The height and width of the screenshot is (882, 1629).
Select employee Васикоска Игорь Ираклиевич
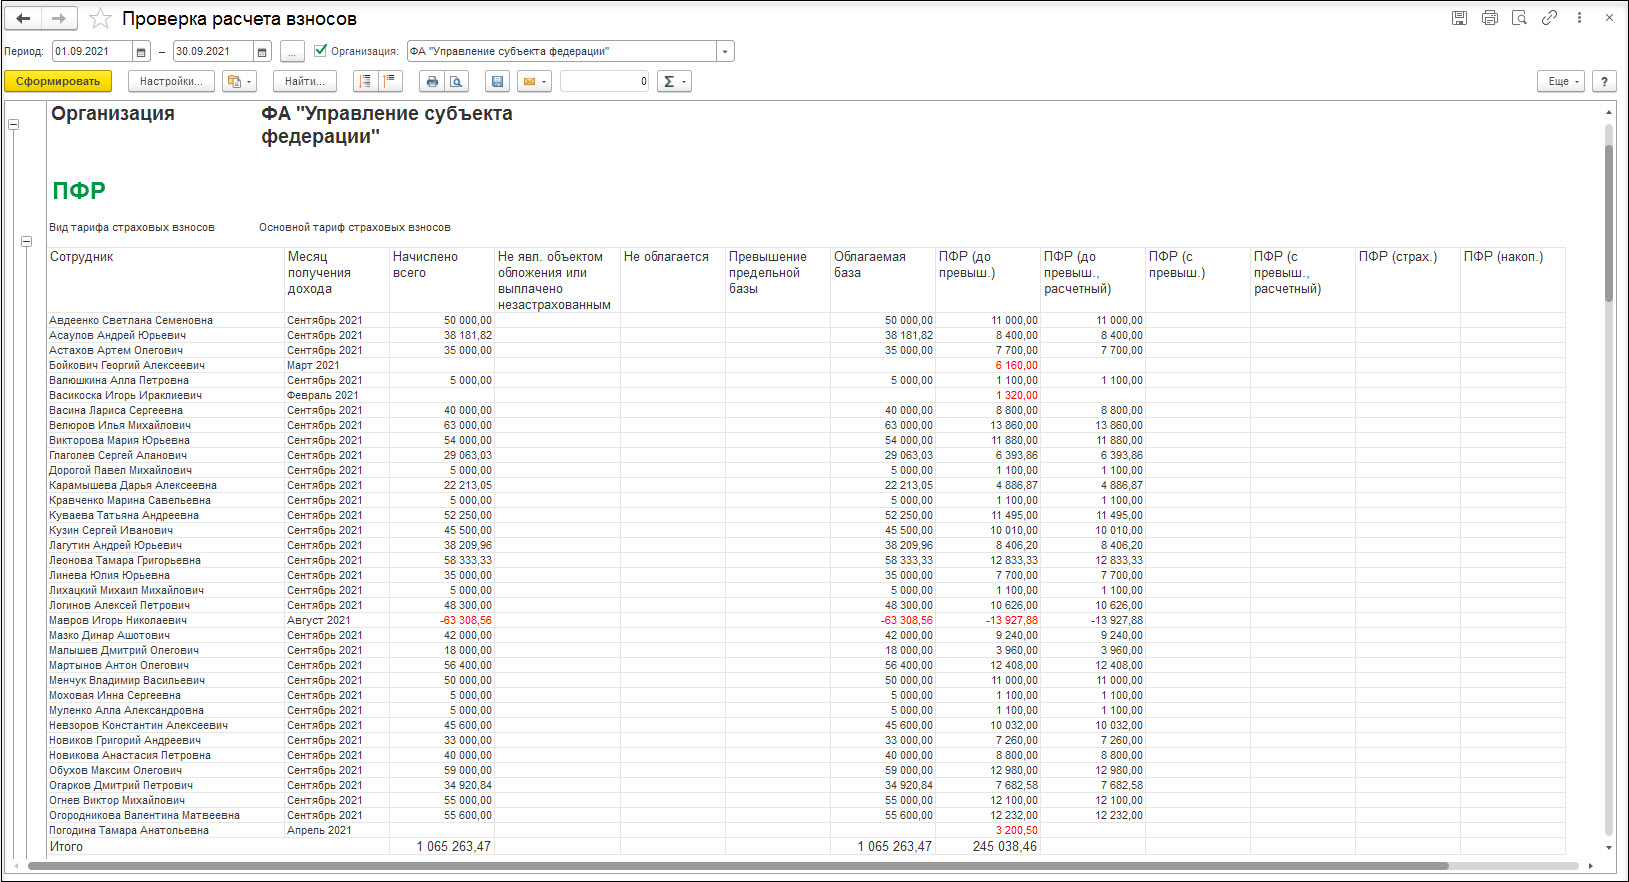click(x=125, y=396)
